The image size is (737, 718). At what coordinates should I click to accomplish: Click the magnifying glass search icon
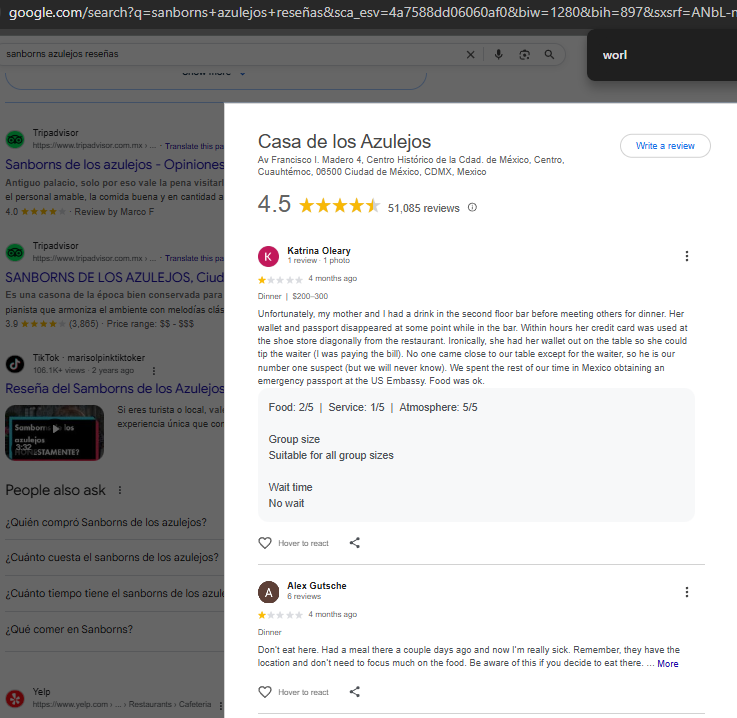coord(549,55)
